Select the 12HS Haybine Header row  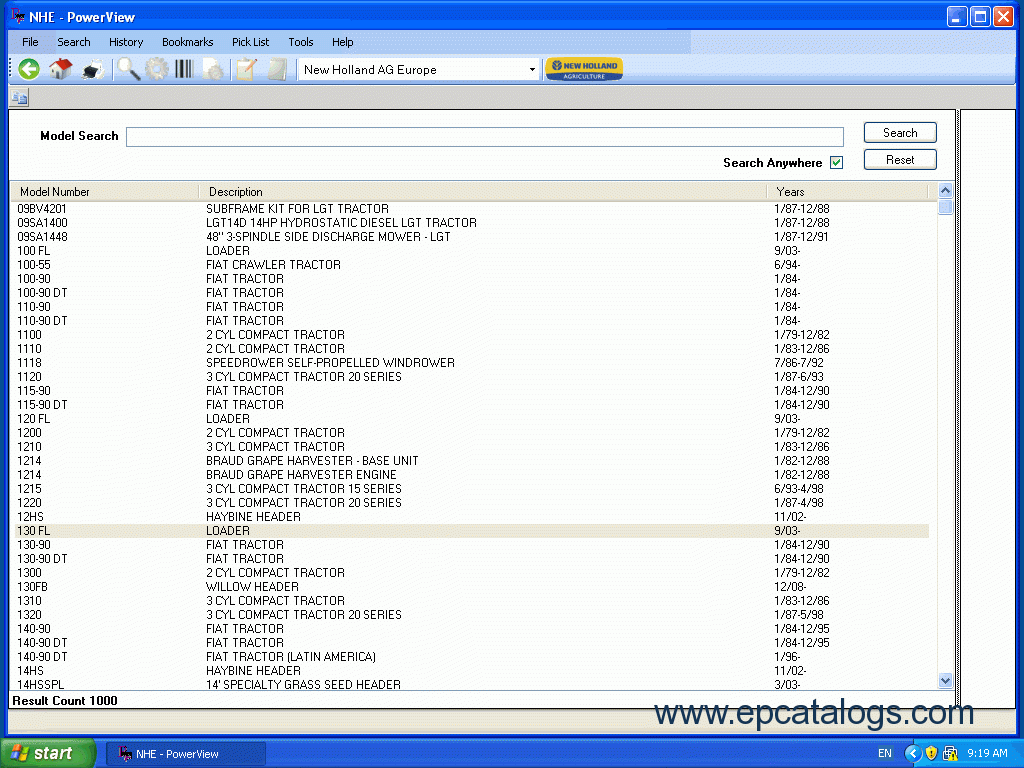(x=472, y=517)
